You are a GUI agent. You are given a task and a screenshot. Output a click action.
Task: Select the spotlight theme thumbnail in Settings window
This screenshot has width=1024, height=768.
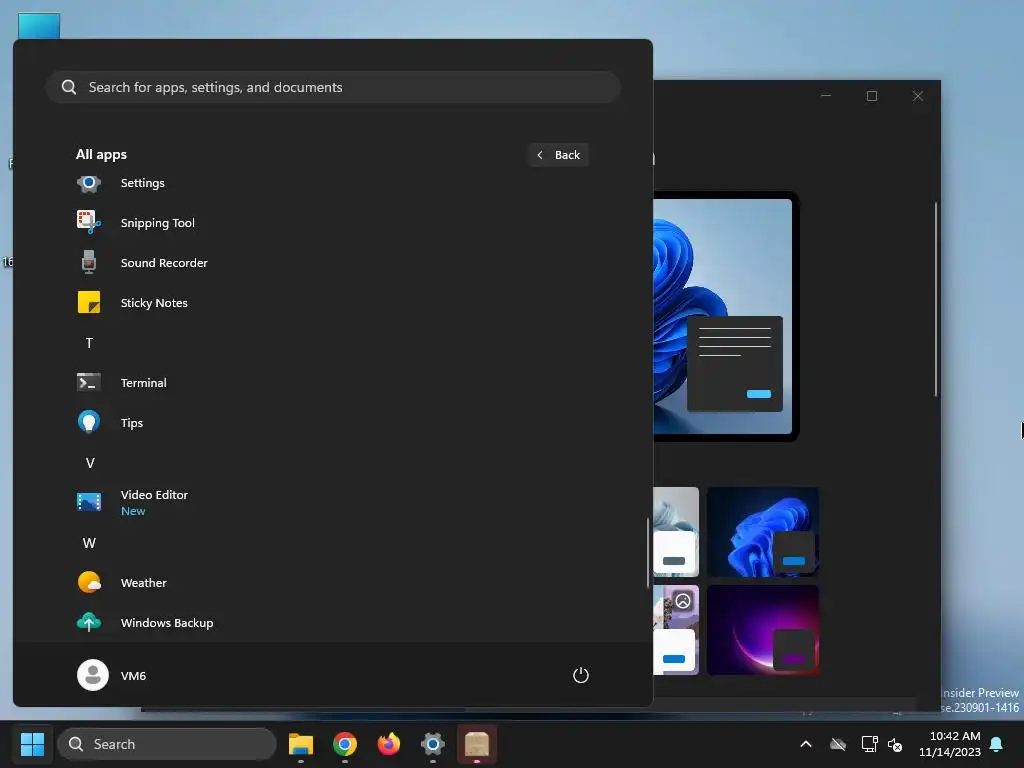pyautogui.click(x=676, y=630)
